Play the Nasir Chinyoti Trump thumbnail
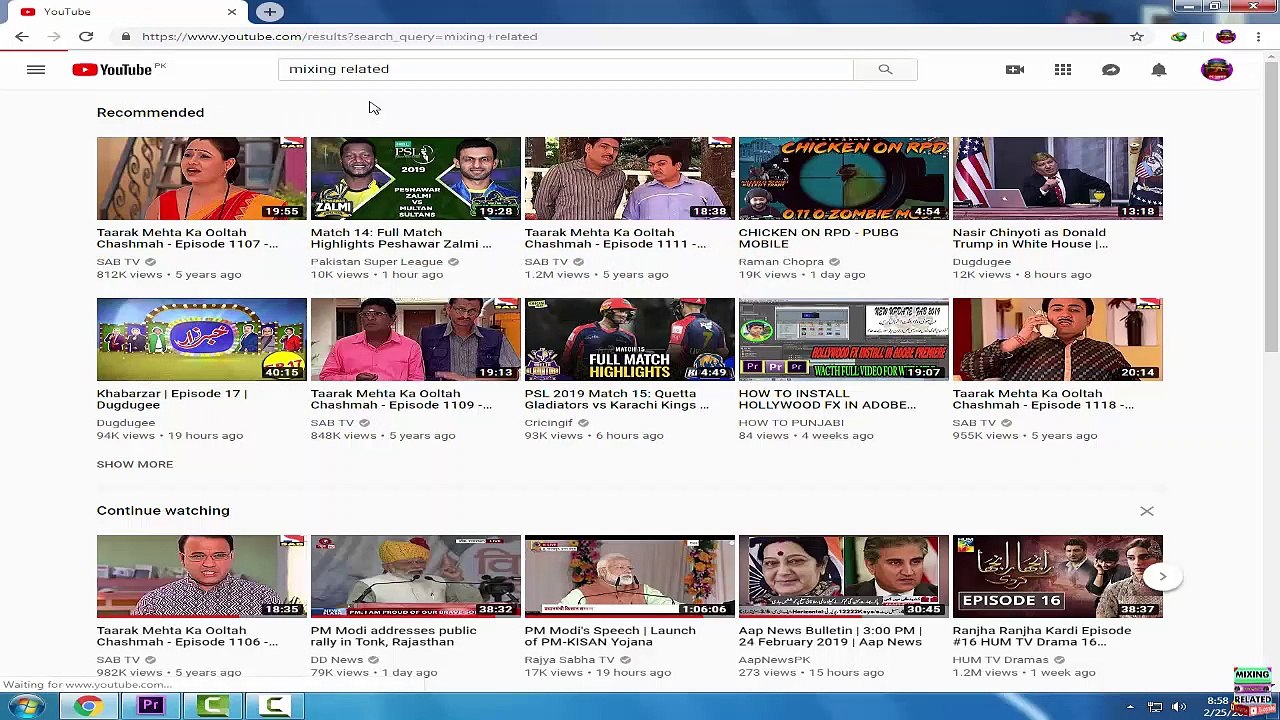Image resolution: width=1280 pixels, height=720 pixels. pyautogui.click(x=1058, y=178)
